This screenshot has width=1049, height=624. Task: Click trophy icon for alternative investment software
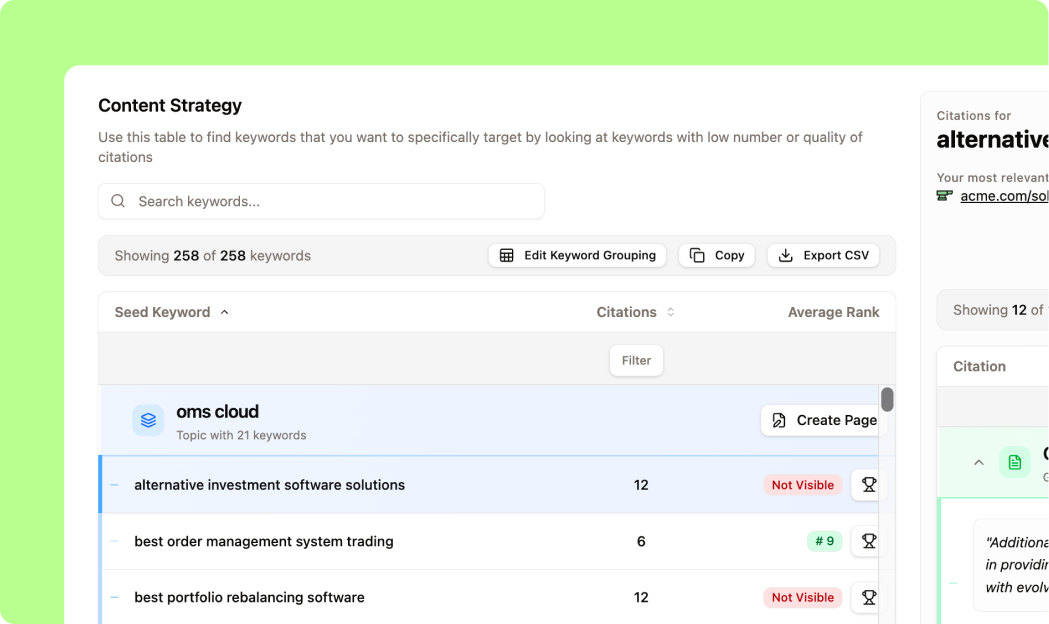868,485
